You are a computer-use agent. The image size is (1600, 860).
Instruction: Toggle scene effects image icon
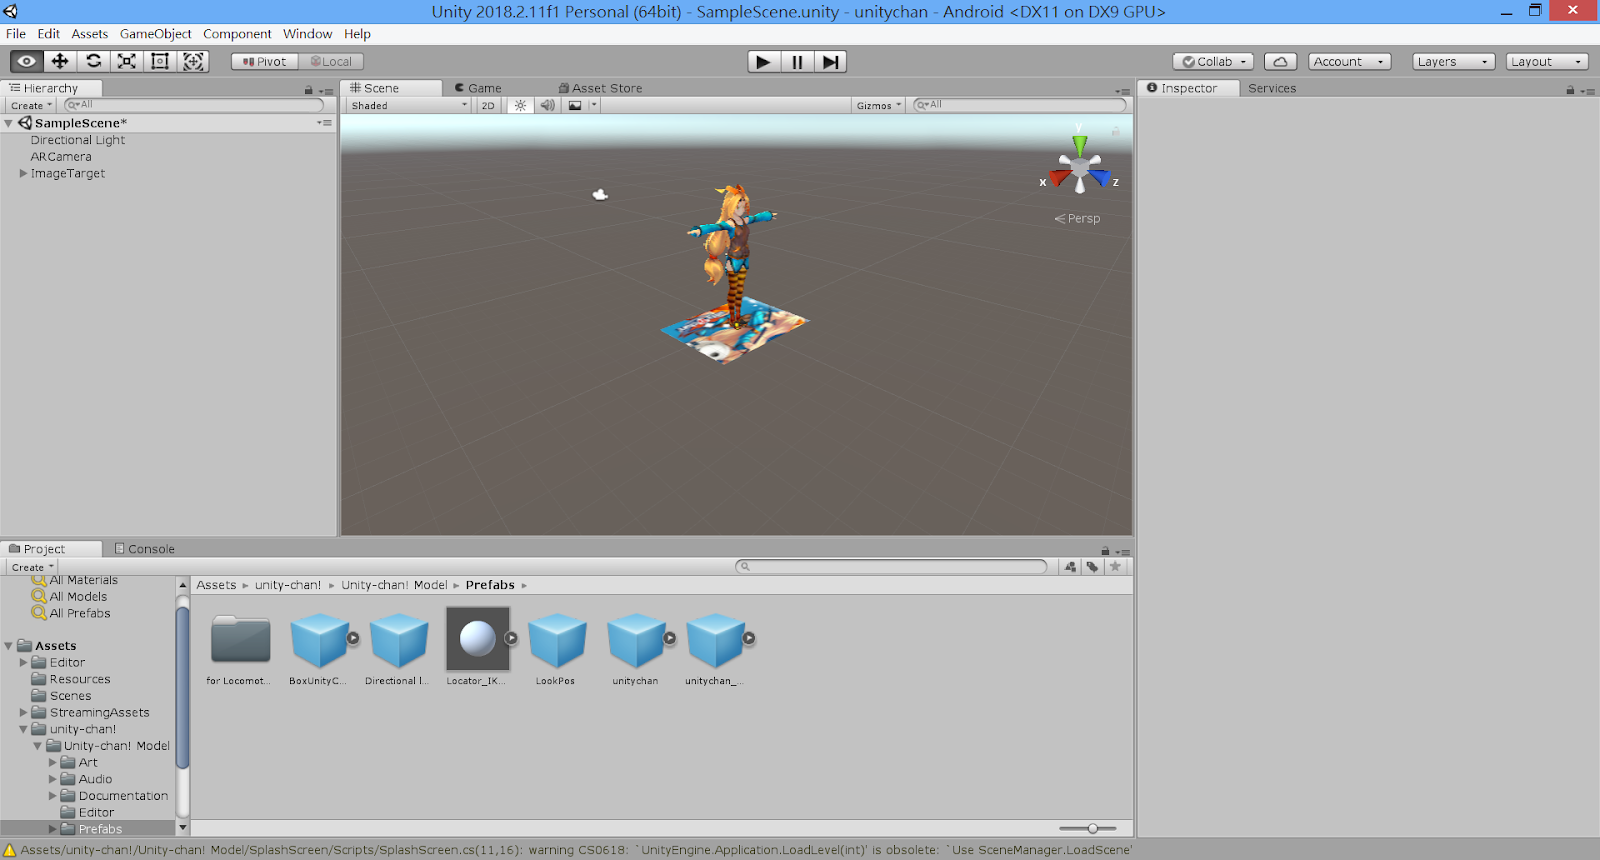[575, 105]
